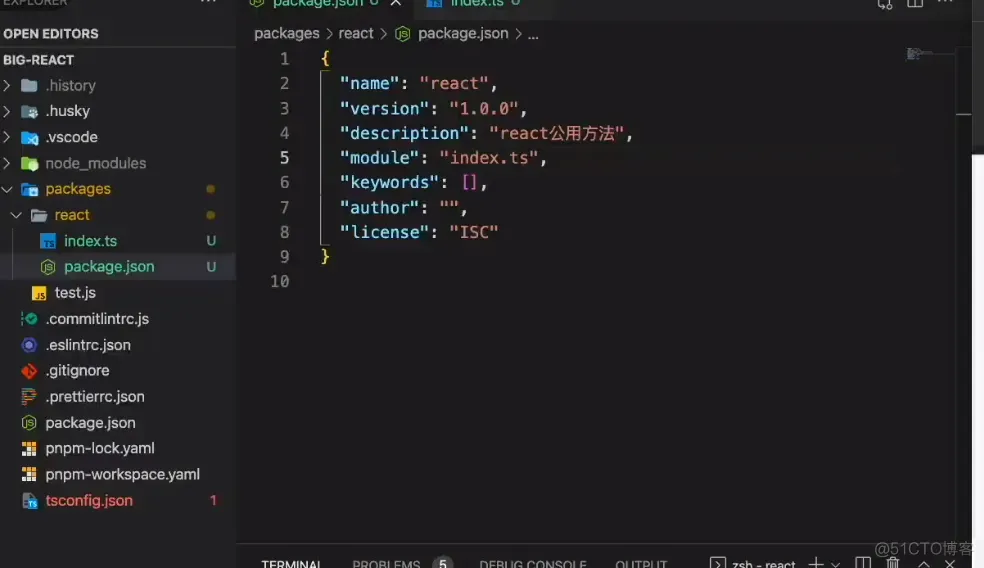Expand the .husky folder chevron

tap(7, 111)
